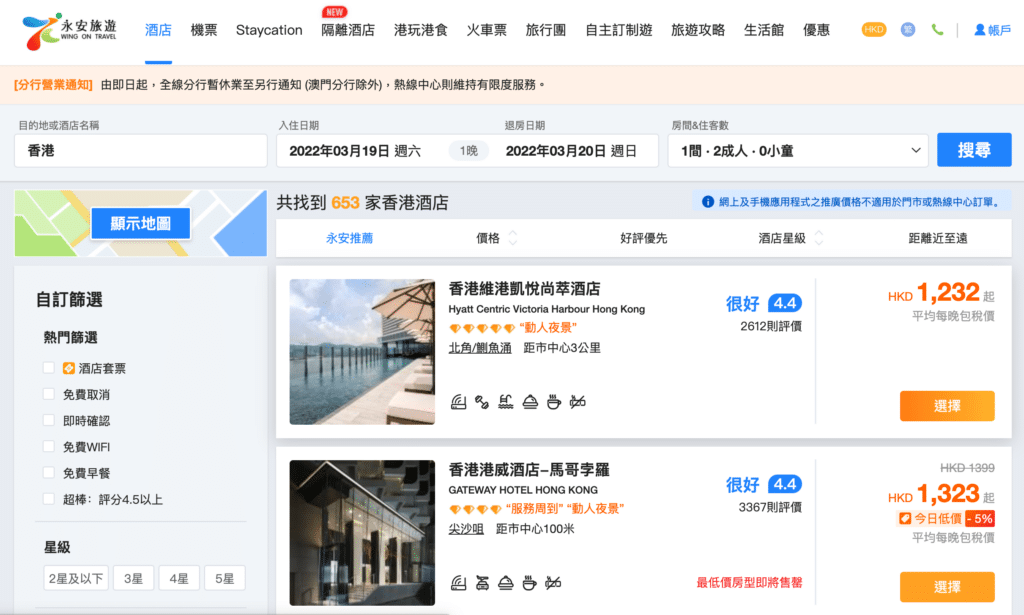Toggle the 2星及以下 star filter

[76, 578]
